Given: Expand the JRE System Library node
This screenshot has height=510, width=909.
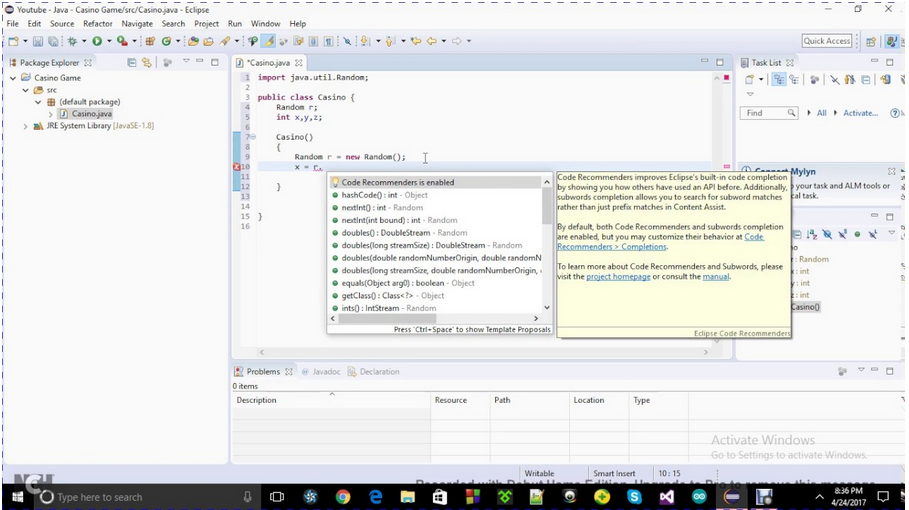Looking at the screenshot, I should [26, 126].
